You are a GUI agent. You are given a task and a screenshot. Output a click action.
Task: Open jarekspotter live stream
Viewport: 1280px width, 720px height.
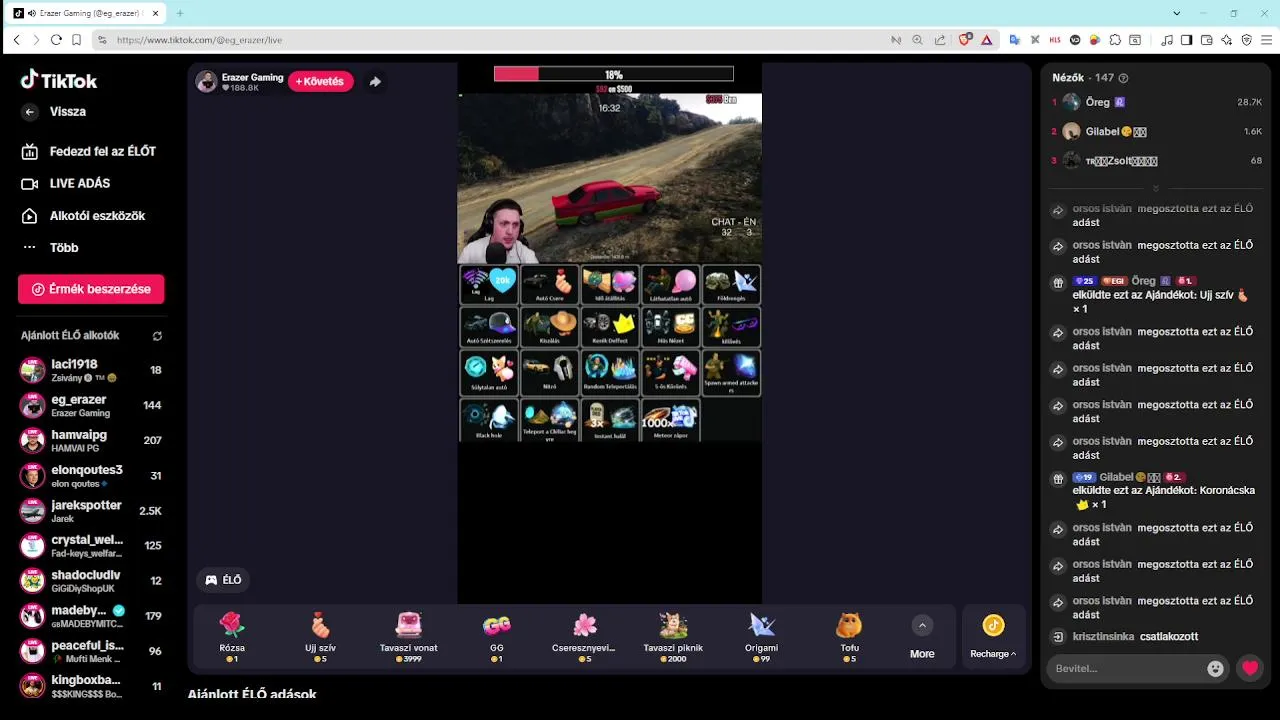(x=91, y=511)
